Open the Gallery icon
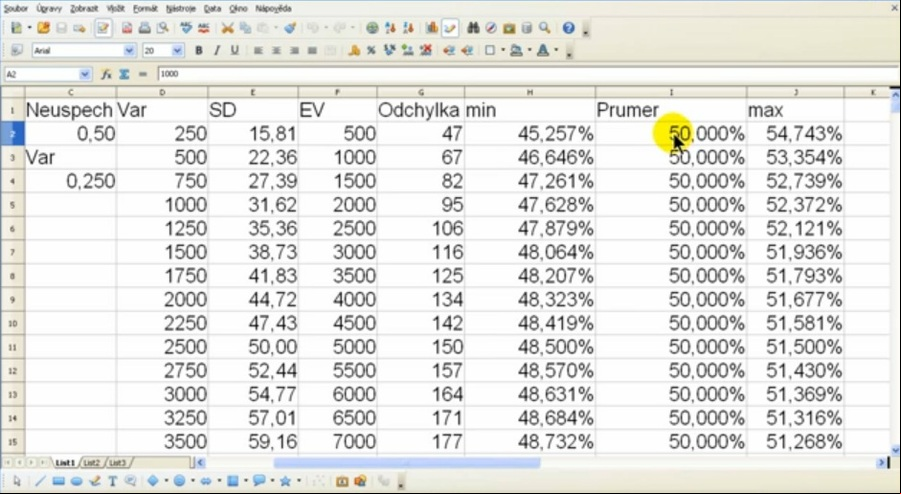Image resolution: width=901 pixels, height=494 pixels. click(509, 28)
